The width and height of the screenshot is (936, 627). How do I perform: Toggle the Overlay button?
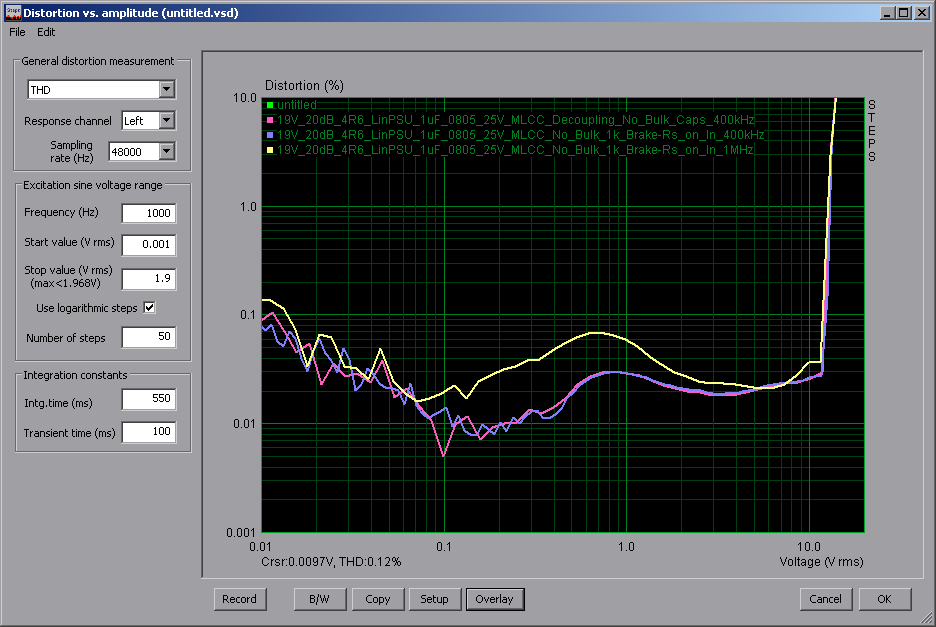494,599
